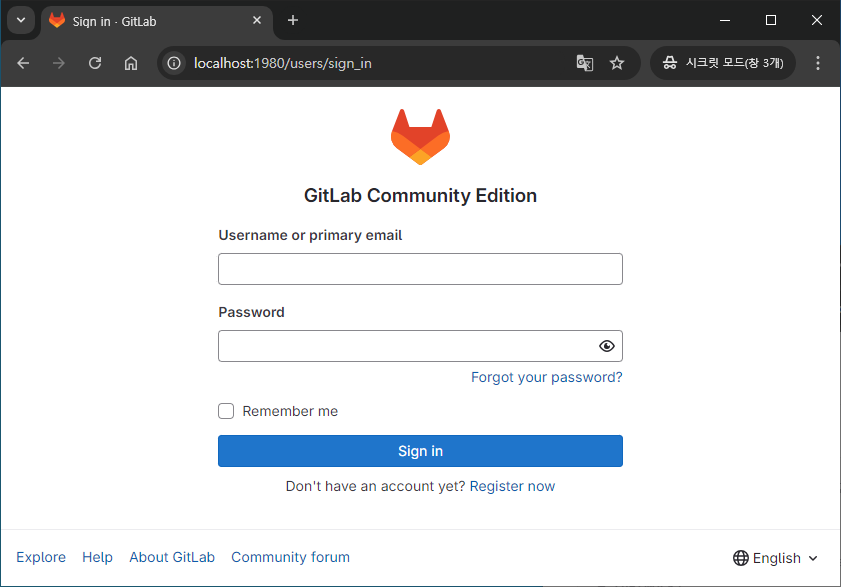Image resolution: width=841 pixels, height=587 pixels.
Task: Open the Forgot your password link
Action: 547,377
